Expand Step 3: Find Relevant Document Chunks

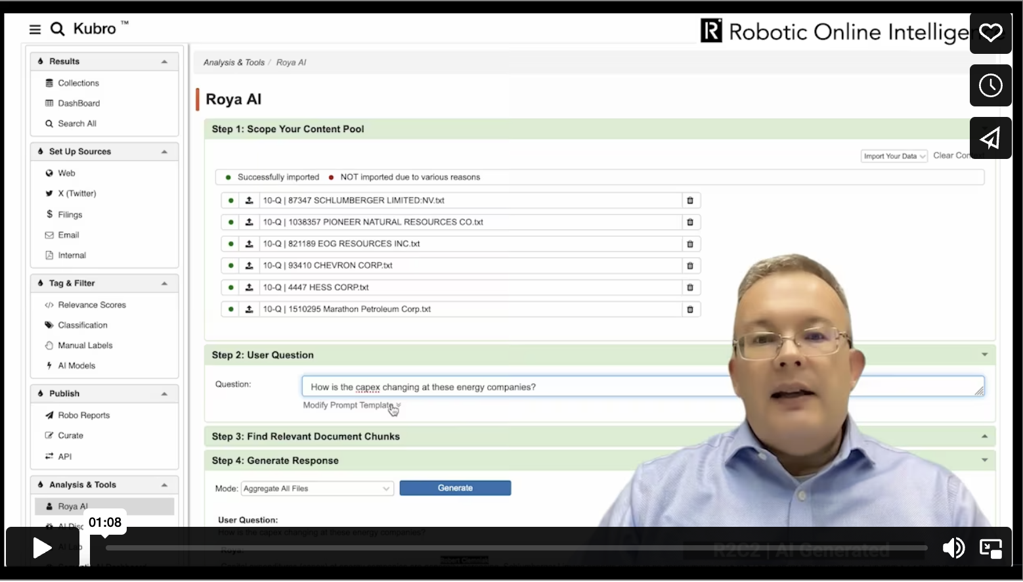[985, 436]
